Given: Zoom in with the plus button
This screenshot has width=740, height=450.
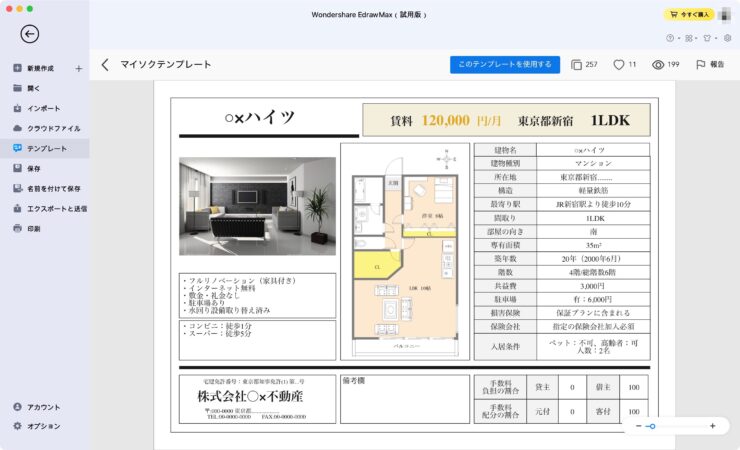Looking at the screenshot, I should point(712,426).
